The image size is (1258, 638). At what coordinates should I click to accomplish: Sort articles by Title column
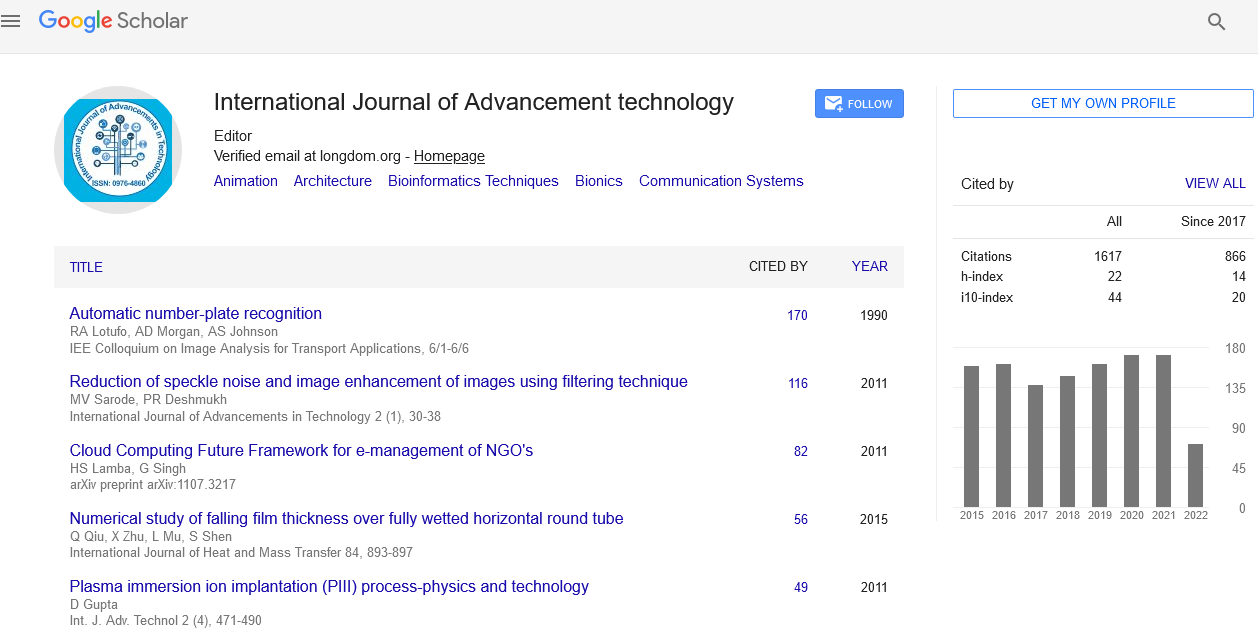point(86,267)
